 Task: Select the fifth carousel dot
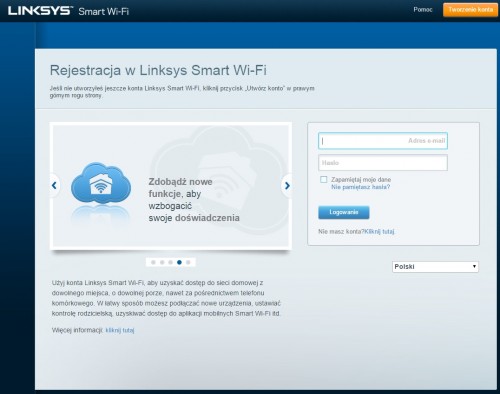click(x=188, y=262)
